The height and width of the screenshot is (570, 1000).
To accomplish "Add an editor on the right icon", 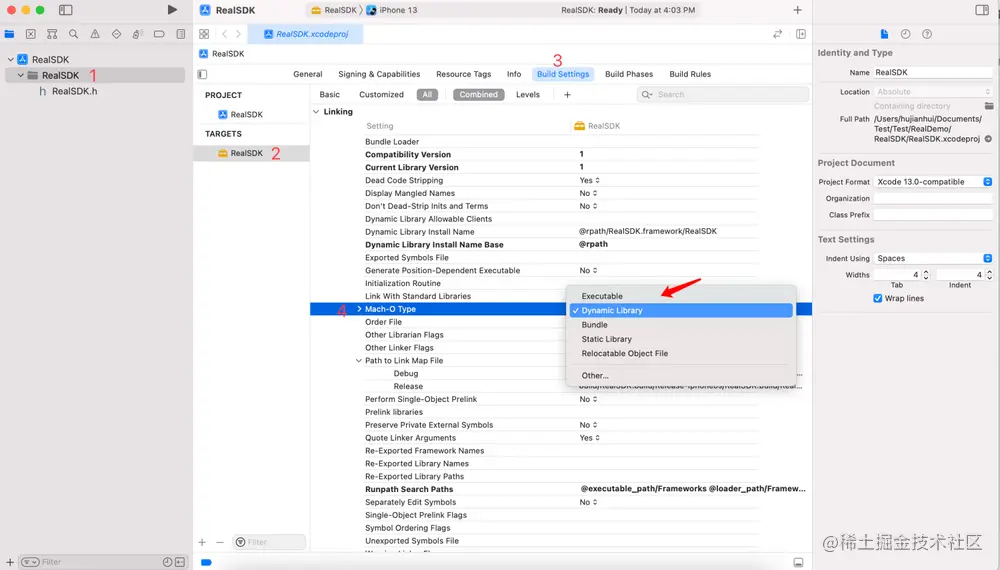I will pos(801,34).
